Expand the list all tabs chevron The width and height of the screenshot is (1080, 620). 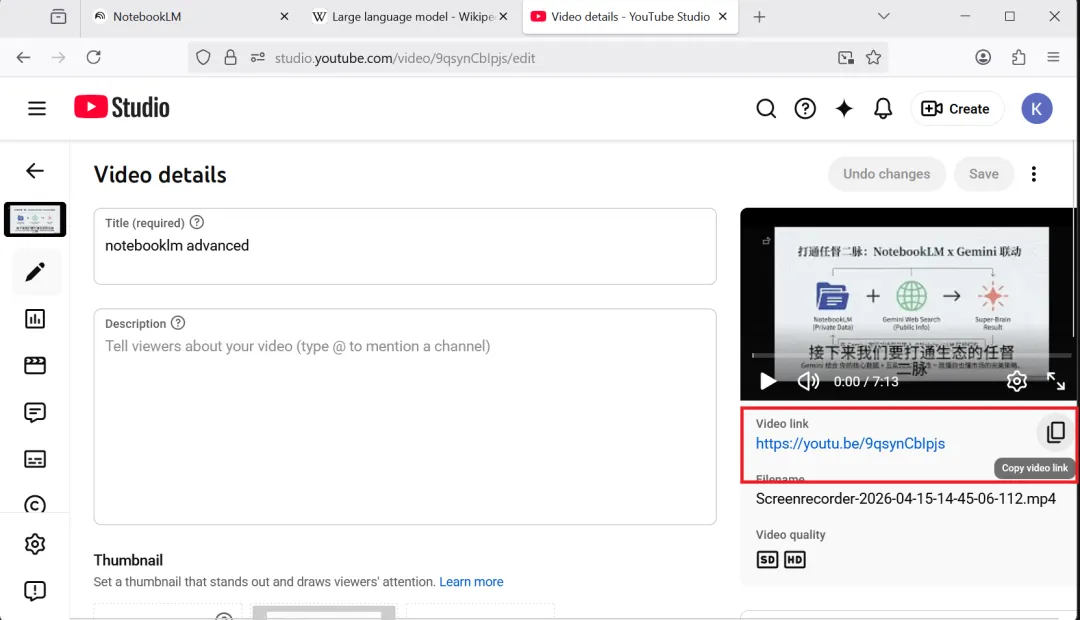[x=884, y=17]
